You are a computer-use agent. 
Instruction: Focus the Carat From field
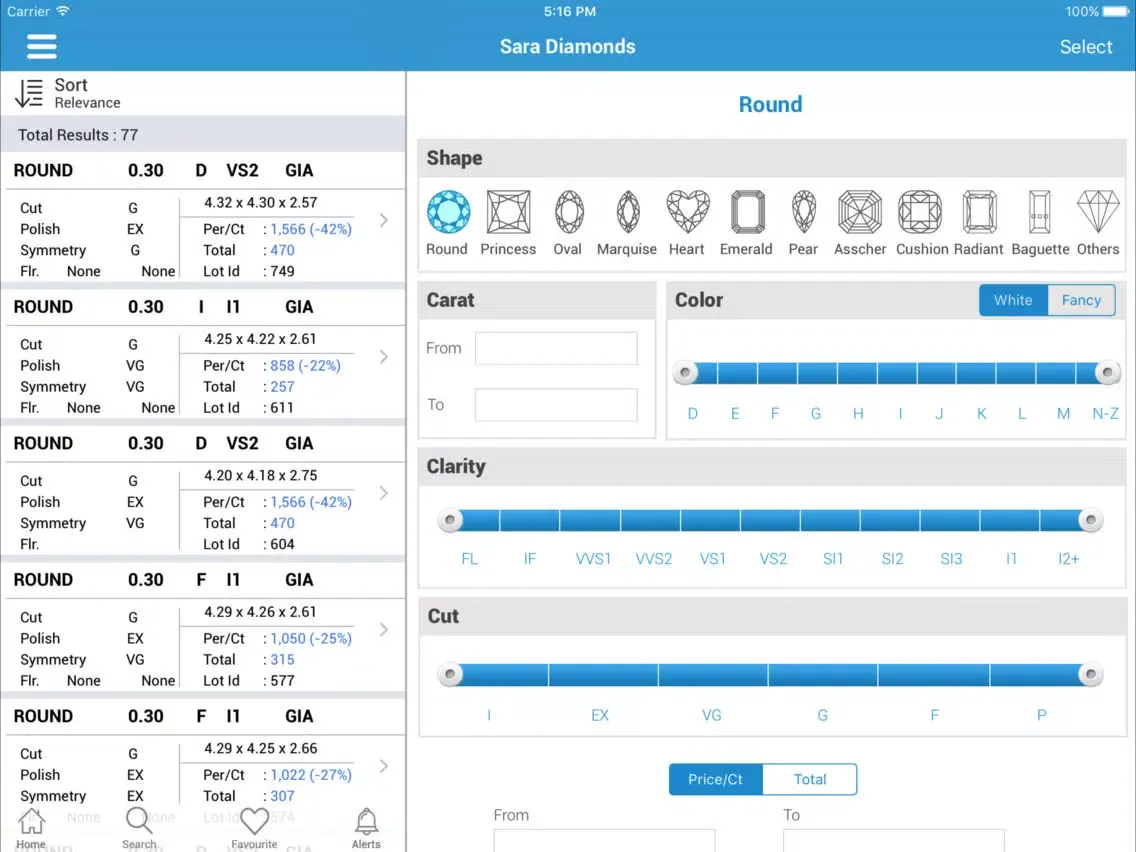point(556,348)
